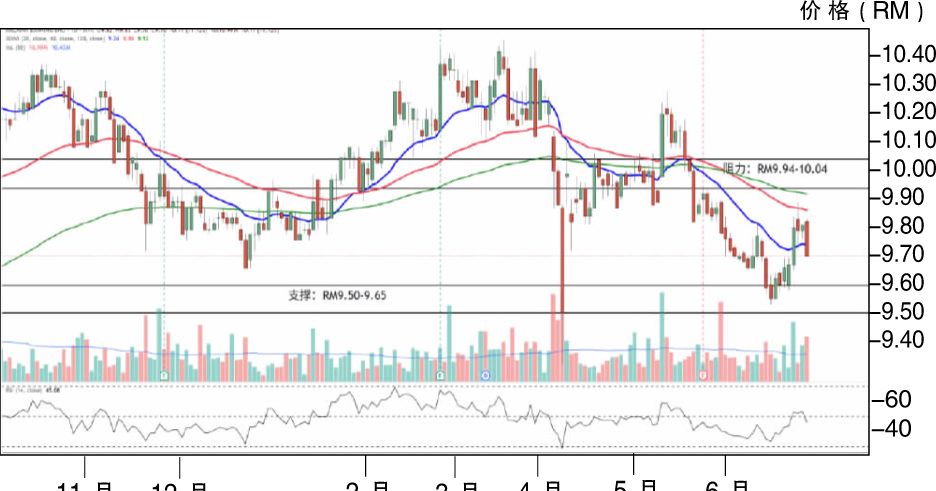Click the RSI indicator legend label

click(x=33, y=390)
